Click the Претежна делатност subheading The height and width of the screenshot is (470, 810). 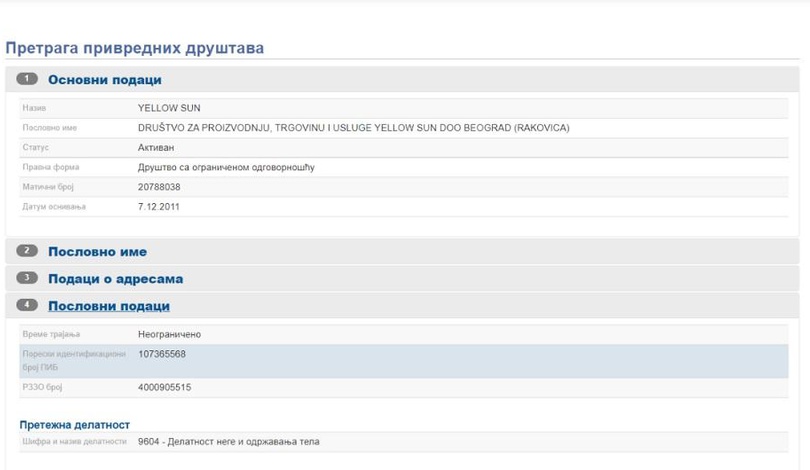coord(75,425)
